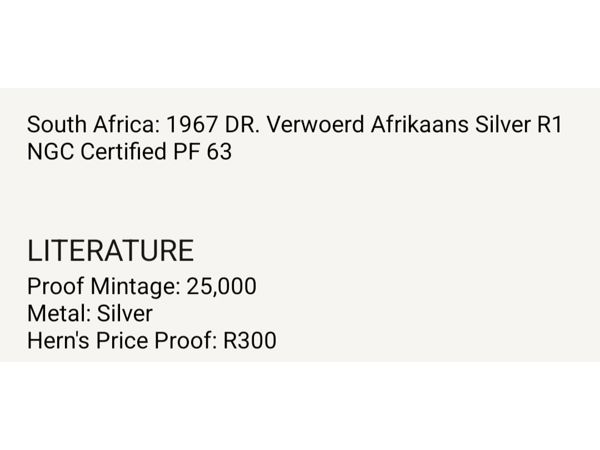This screenshot has height=450, width=600.
Task: Click 'DR.' in the coin title
Action: (242, 125)
